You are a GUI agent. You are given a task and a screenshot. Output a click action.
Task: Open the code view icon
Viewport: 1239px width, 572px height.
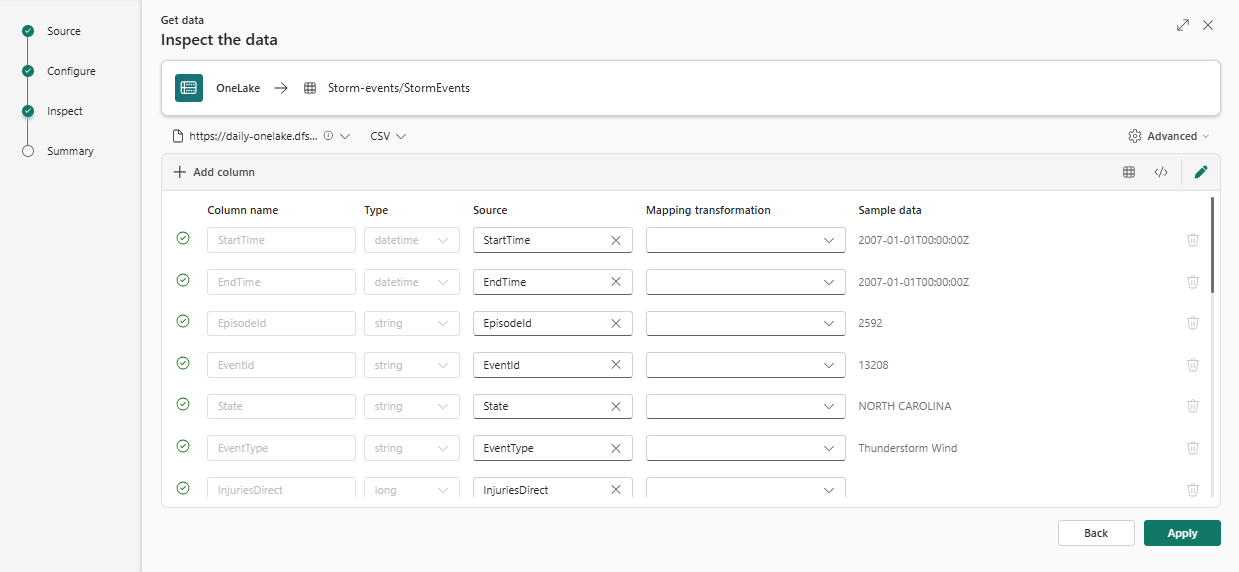[x=1161, y=172]
